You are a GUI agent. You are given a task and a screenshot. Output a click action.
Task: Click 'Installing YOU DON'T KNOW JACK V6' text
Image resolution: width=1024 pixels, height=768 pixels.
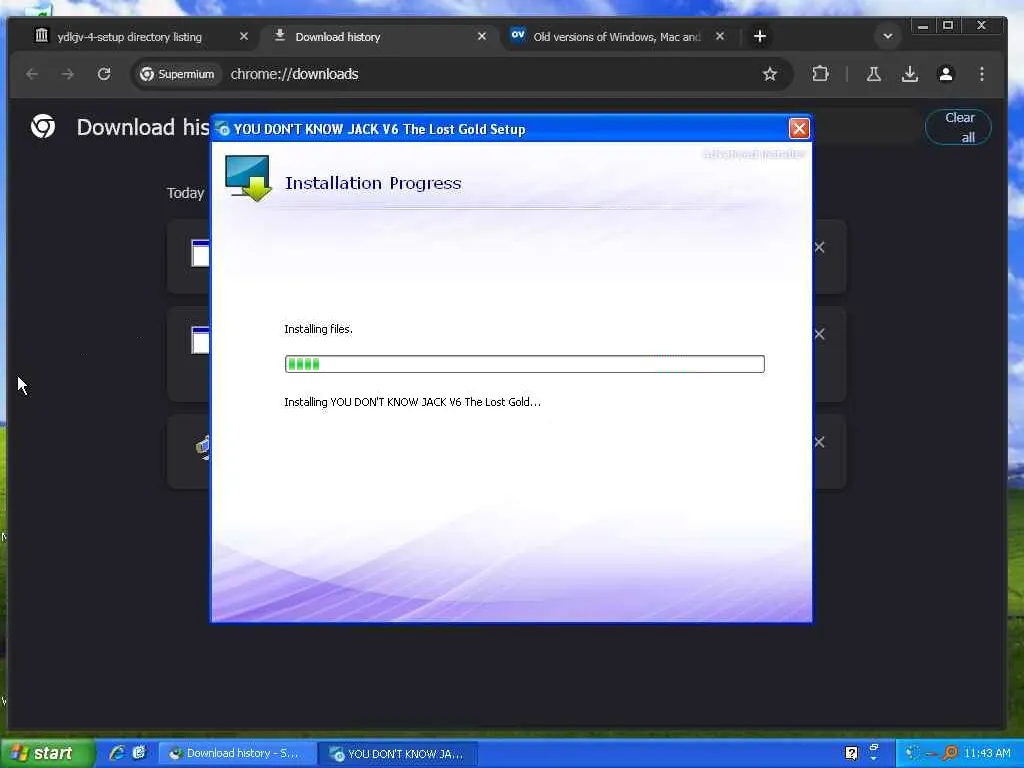click(412, 402)
